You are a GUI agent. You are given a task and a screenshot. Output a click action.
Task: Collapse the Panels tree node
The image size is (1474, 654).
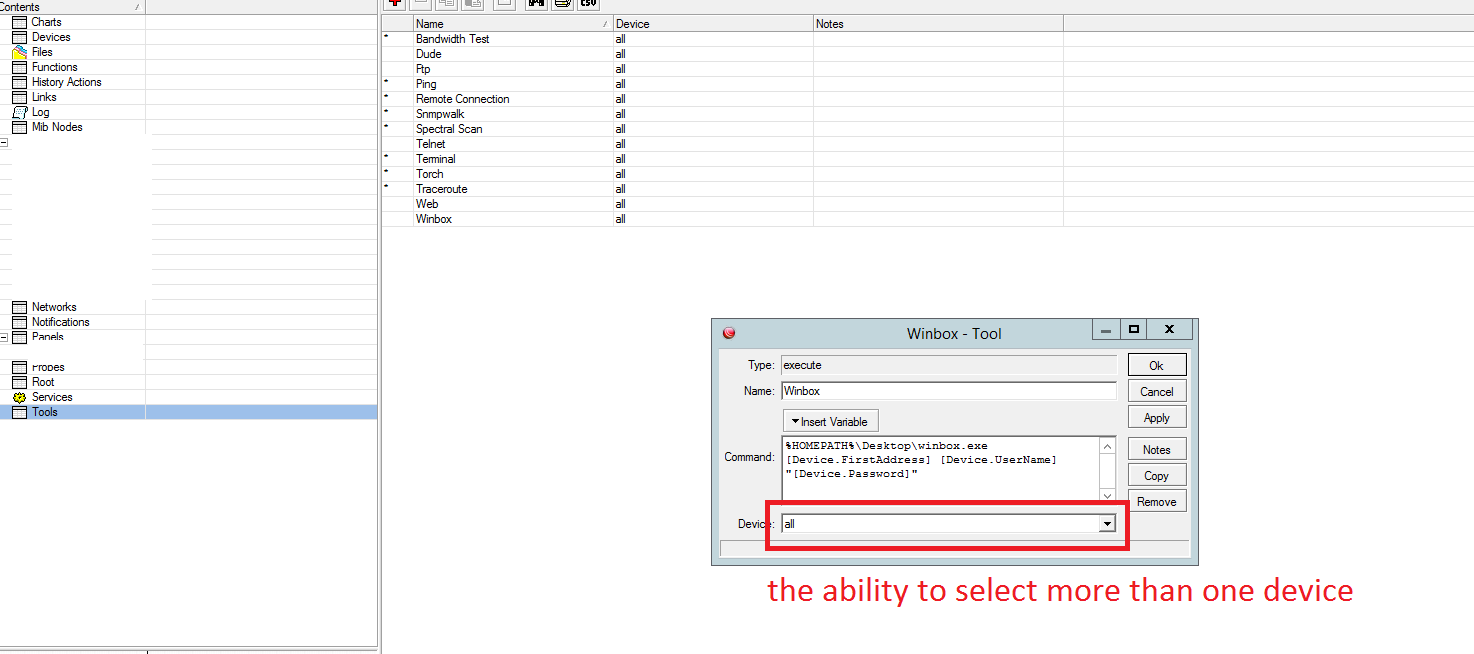pyautogui.click(x=4, y=337)
